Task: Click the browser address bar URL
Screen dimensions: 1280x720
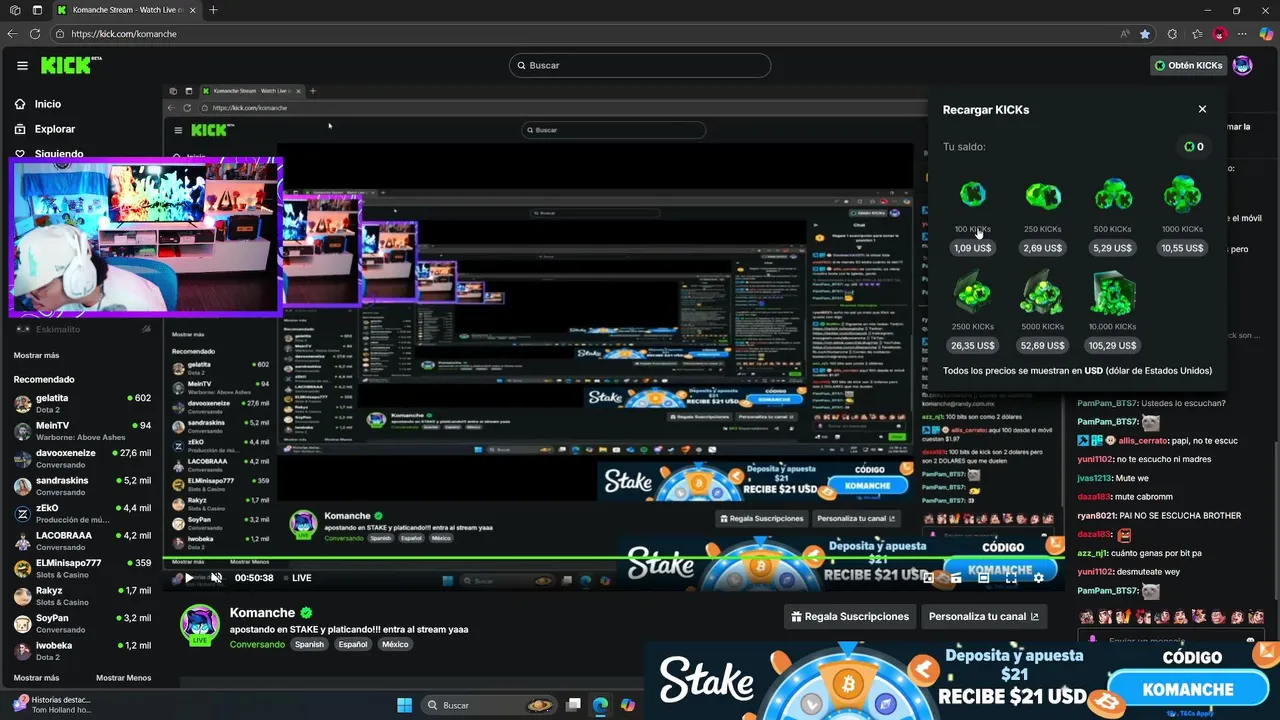Action: coord(124,34)
